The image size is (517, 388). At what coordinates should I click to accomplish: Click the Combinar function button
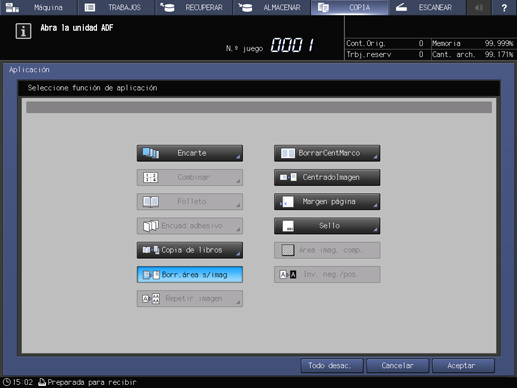pyautogui.click(x=190, y=177)
